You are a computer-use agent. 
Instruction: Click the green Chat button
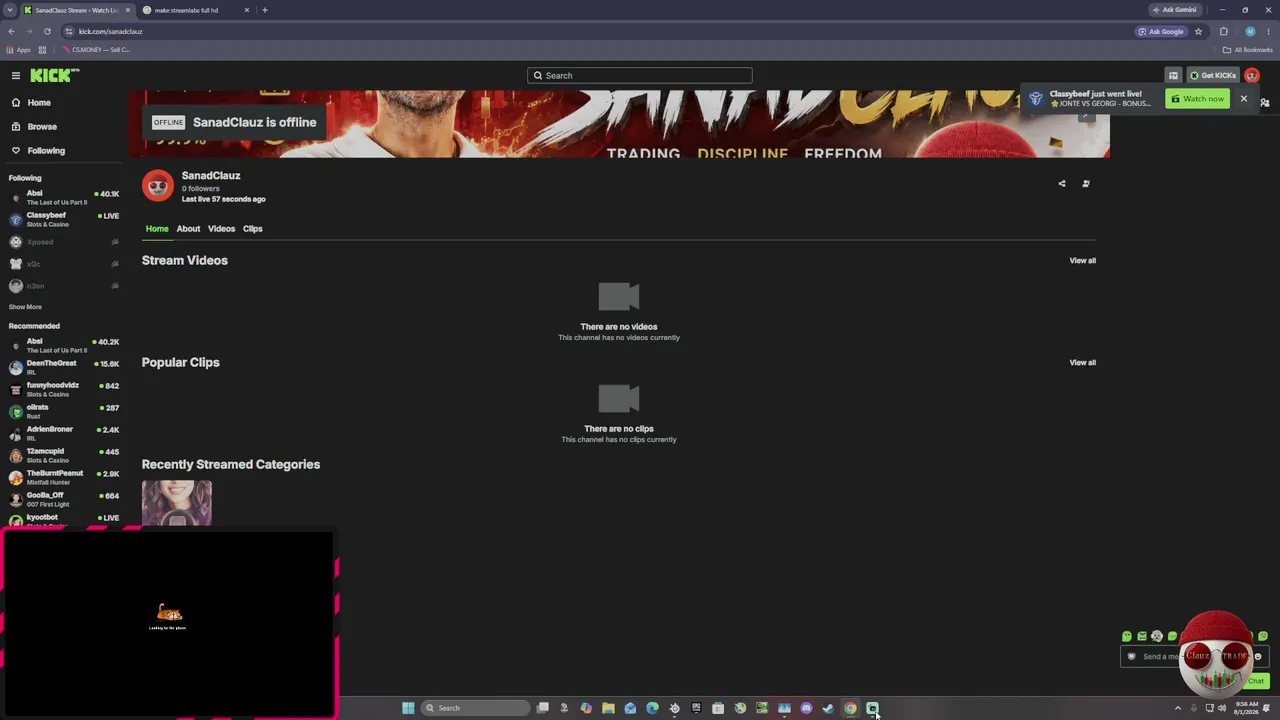[x=1256, y=681]
